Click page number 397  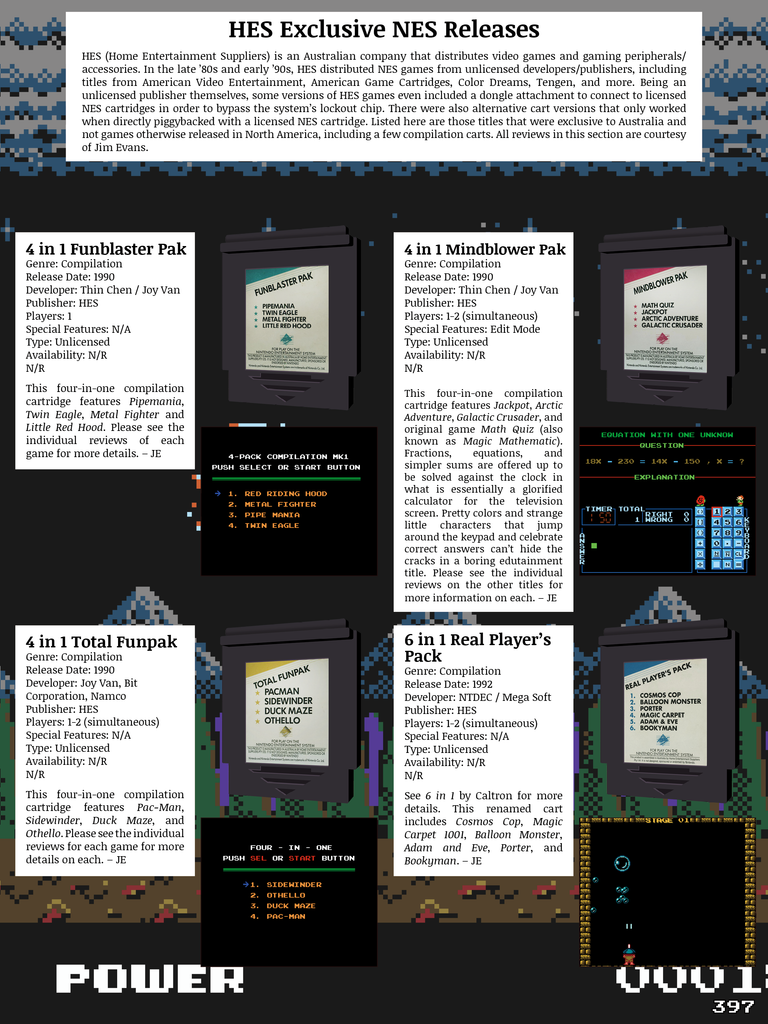[x=734, y=1006]
